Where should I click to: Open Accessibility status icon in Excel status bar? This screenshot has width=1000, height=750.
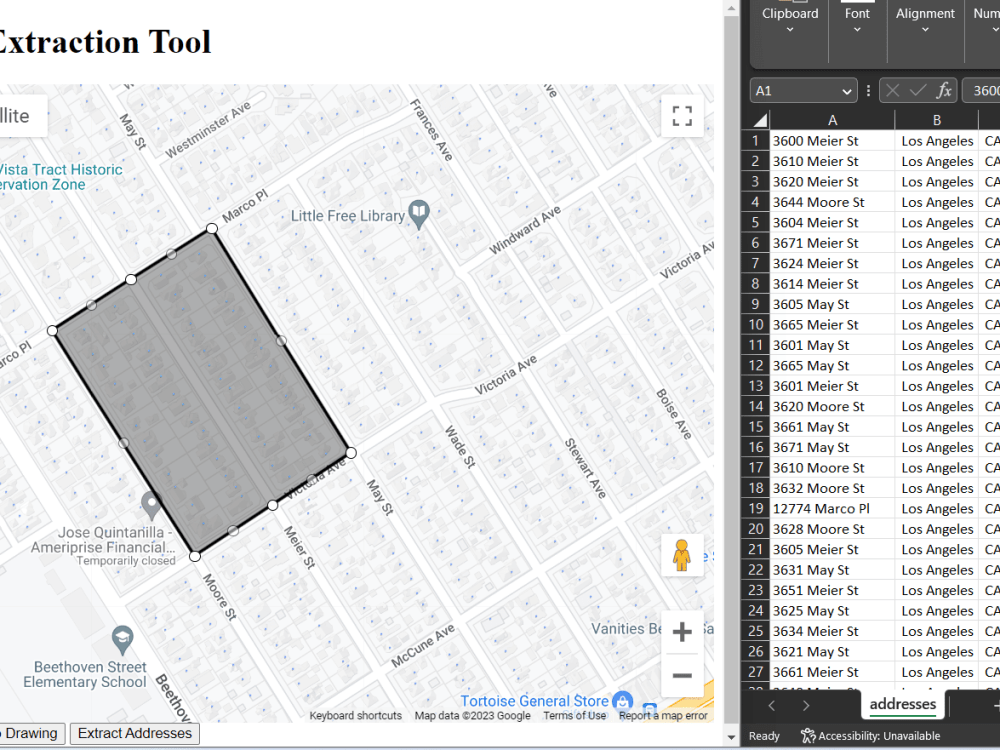click(x=808, y=735)
